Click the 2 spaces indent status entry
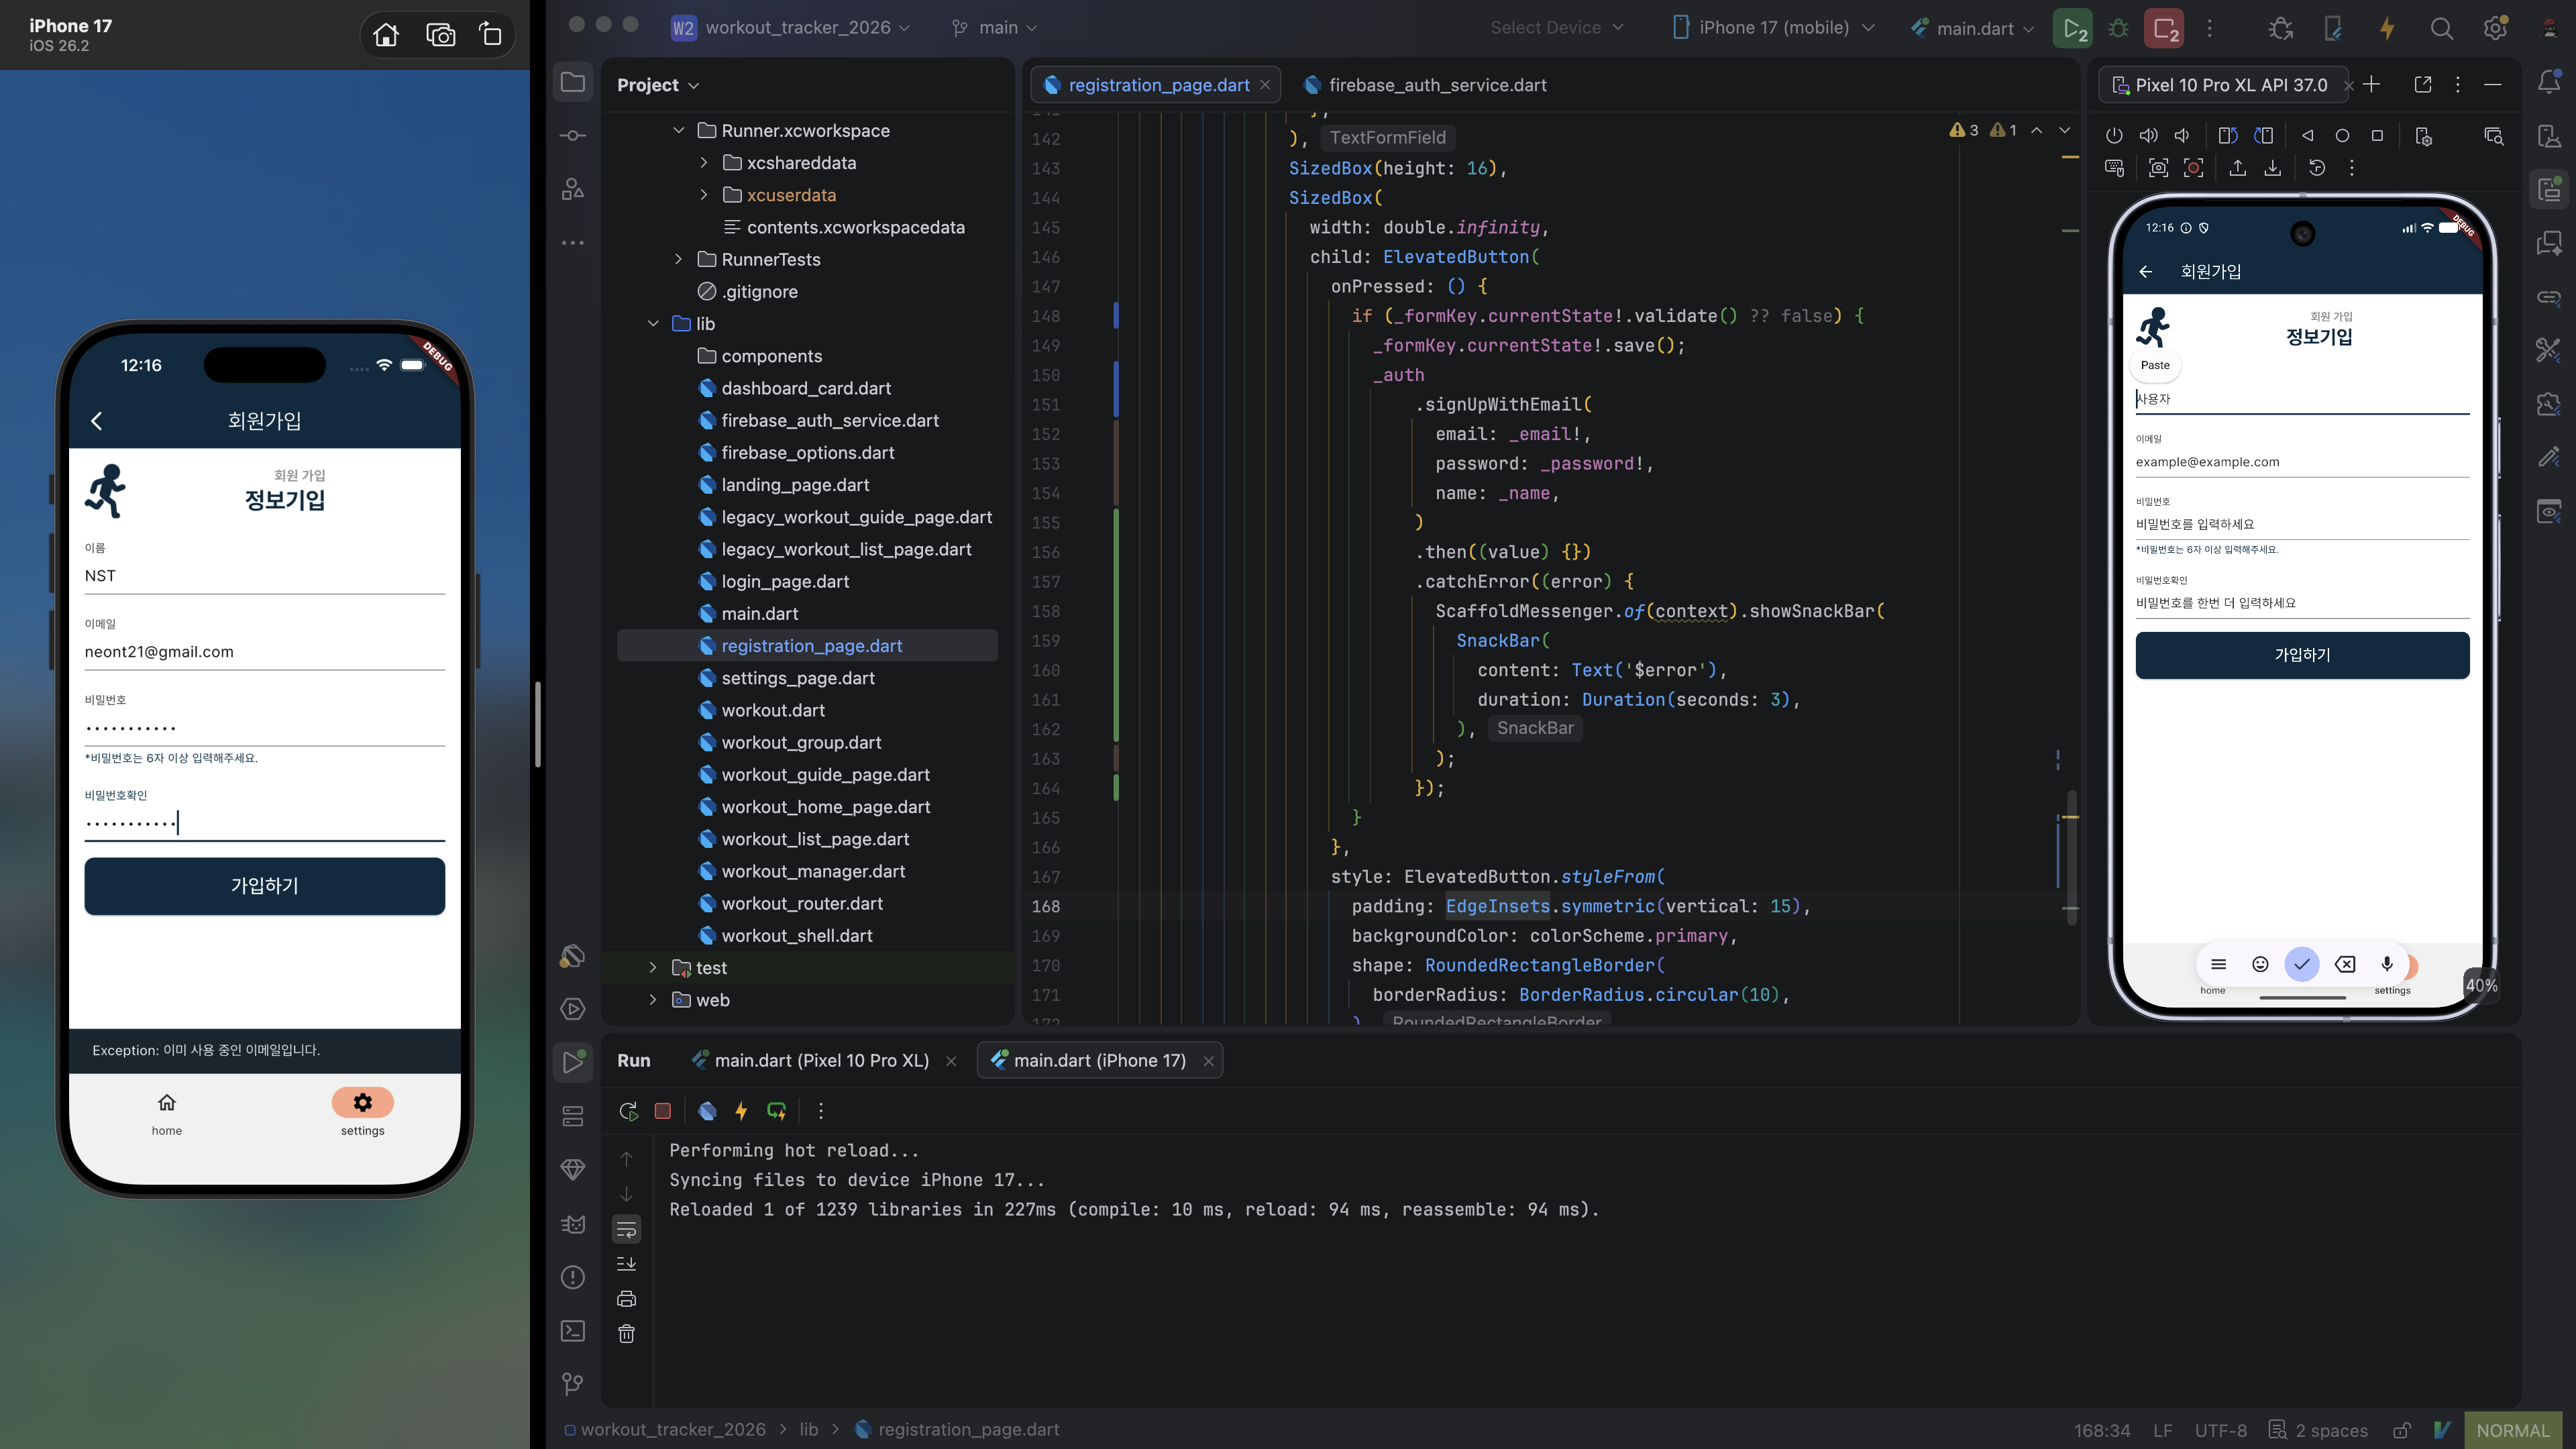Image resolution: width=2576 pixels, height=1449 pixels. pyautogui.click(x=2319, y=1430)
